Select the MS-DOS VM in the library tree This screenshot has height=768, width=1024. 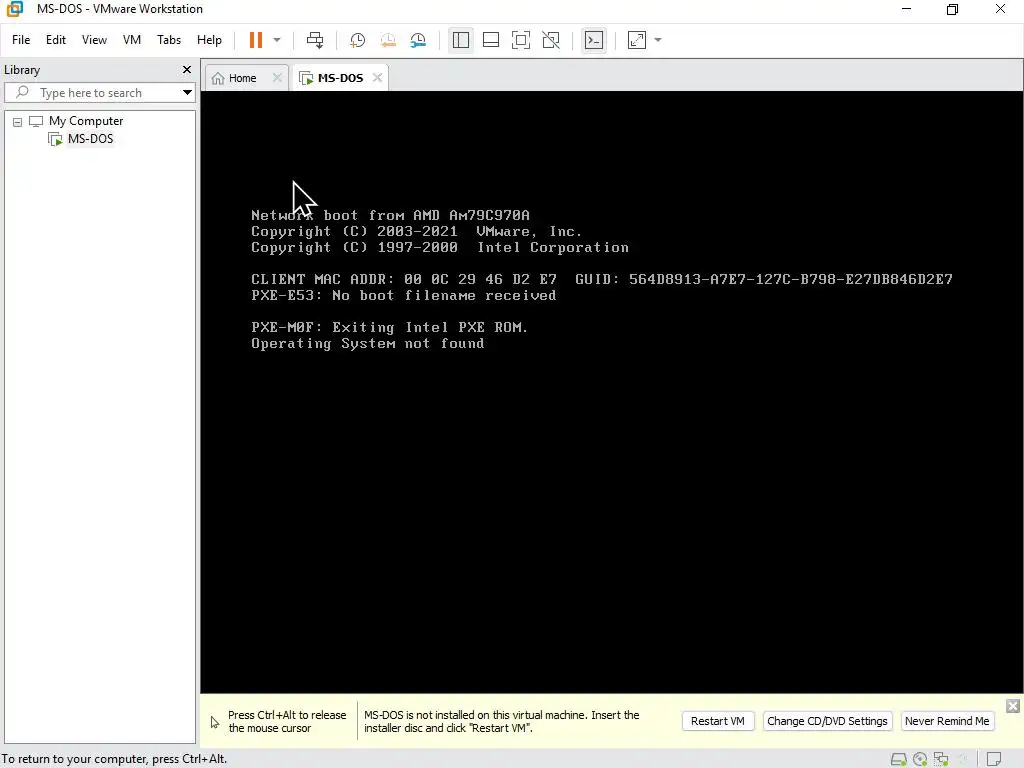[x=90, y=138]
